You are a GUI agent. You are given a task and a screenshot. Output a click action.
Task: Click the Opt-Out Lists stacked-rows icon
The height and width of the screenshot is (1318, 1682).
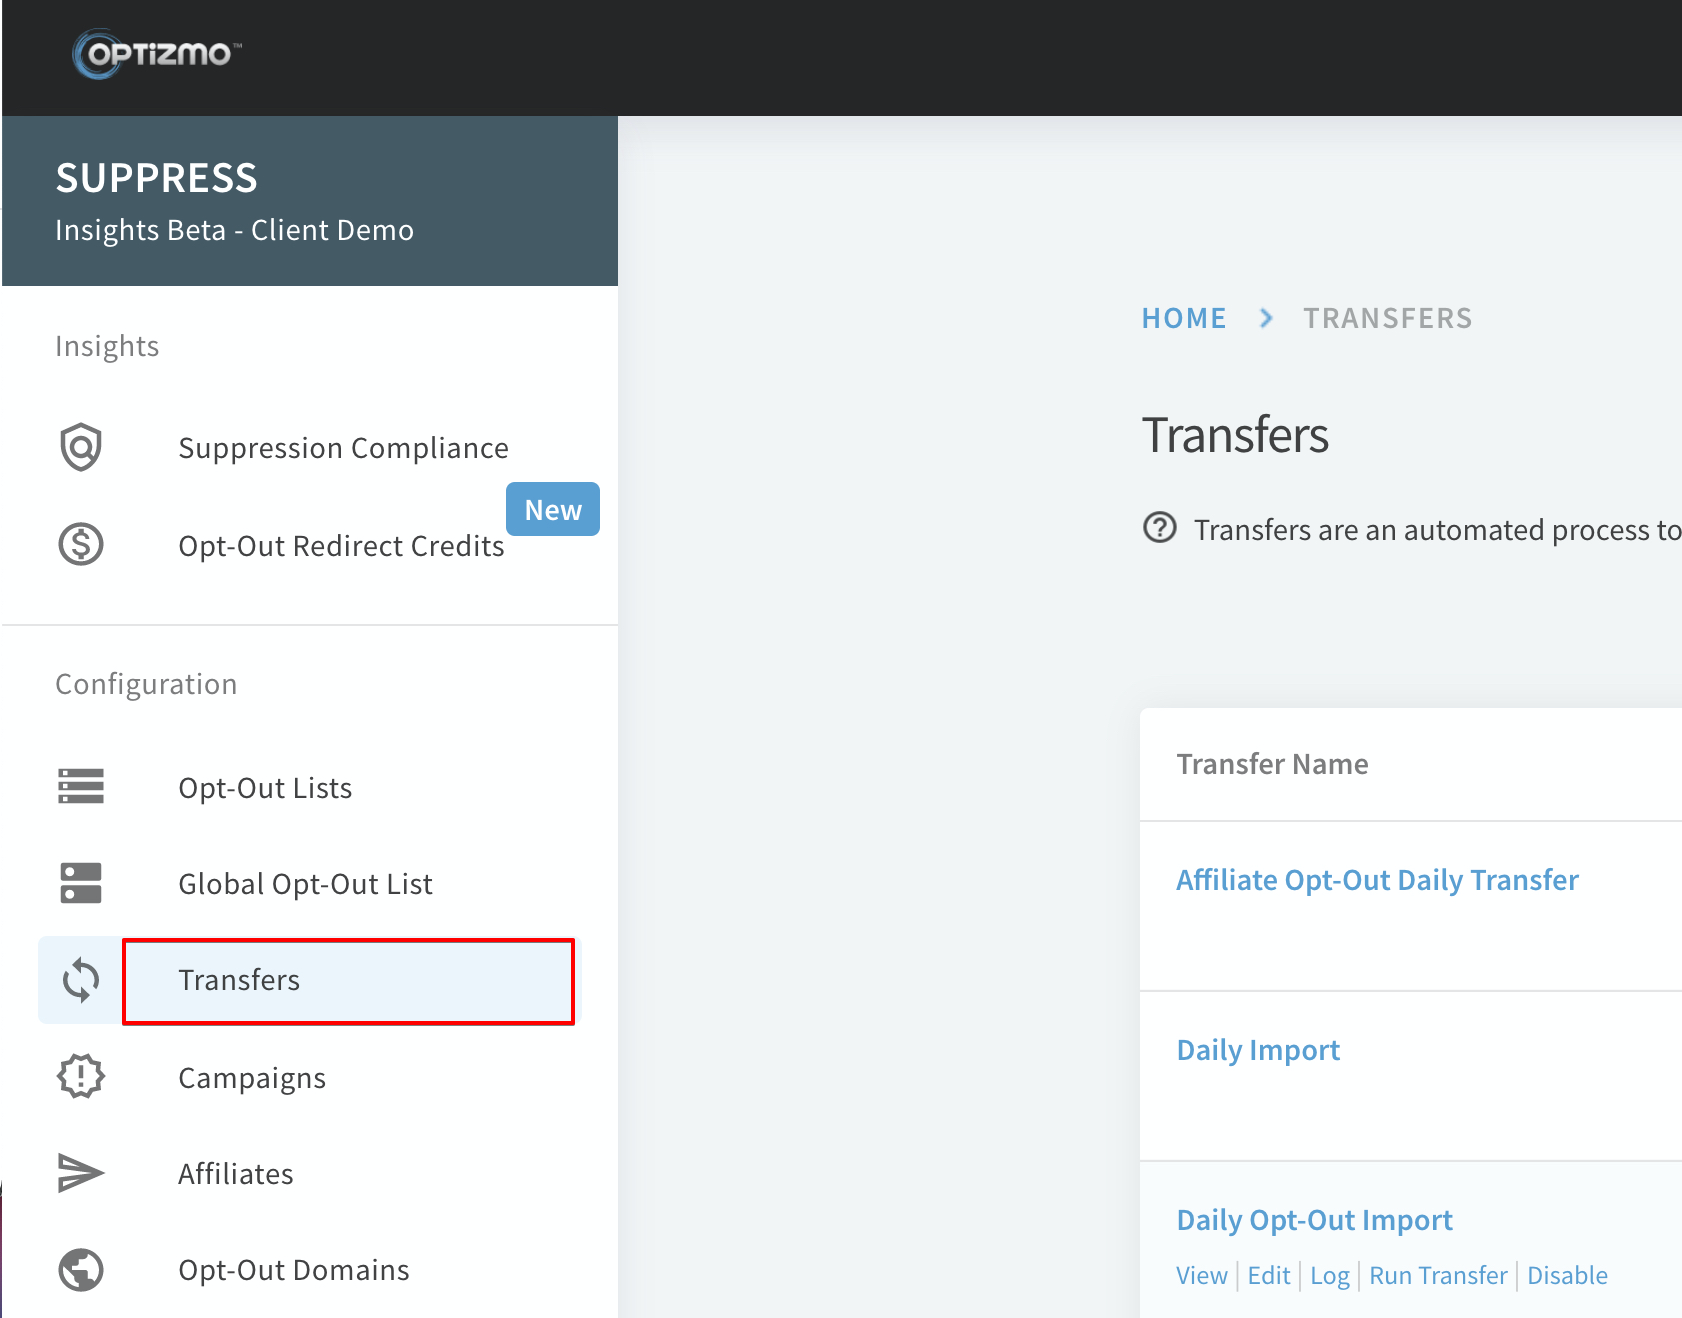(81, 786)
